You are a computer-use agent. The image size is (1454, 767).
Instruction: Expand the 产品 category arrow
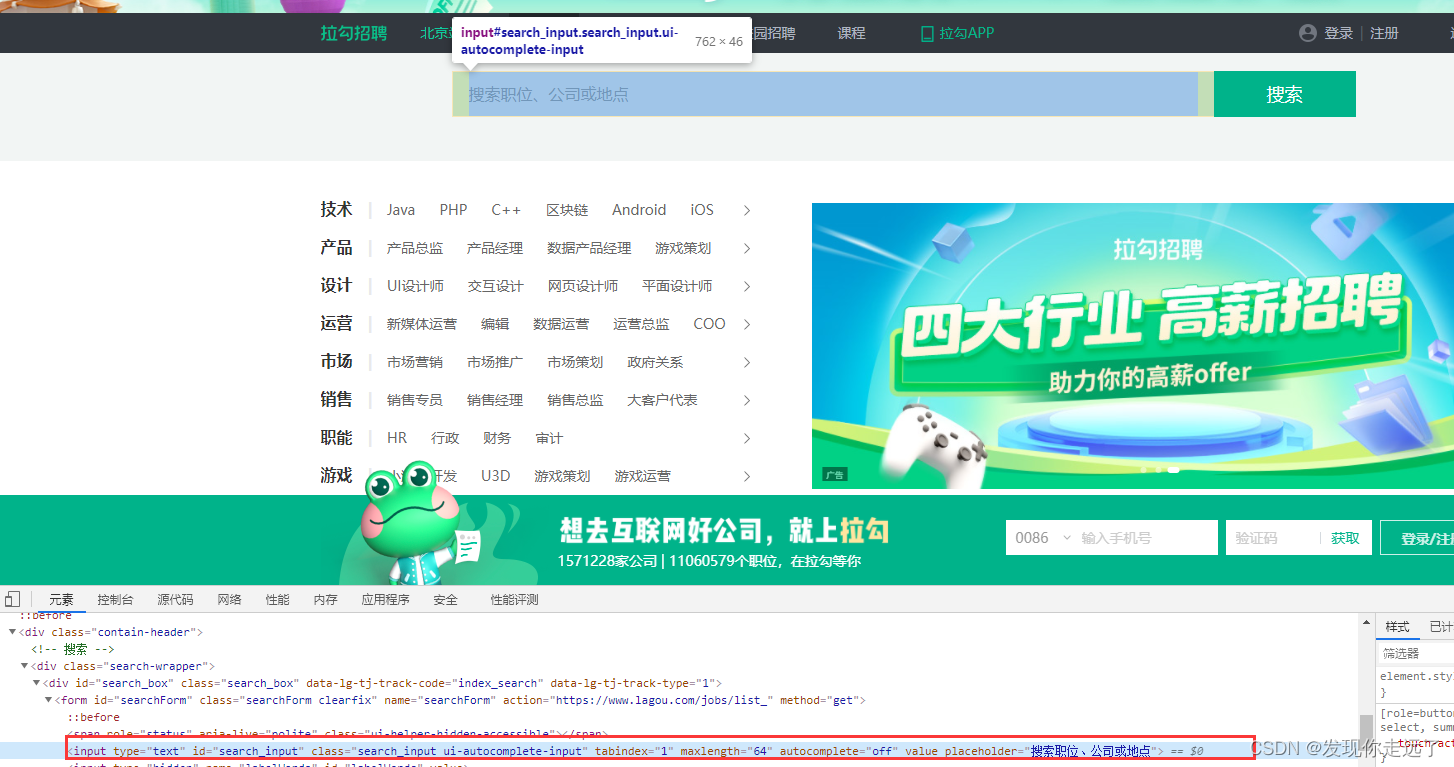[x=746, y=248]
